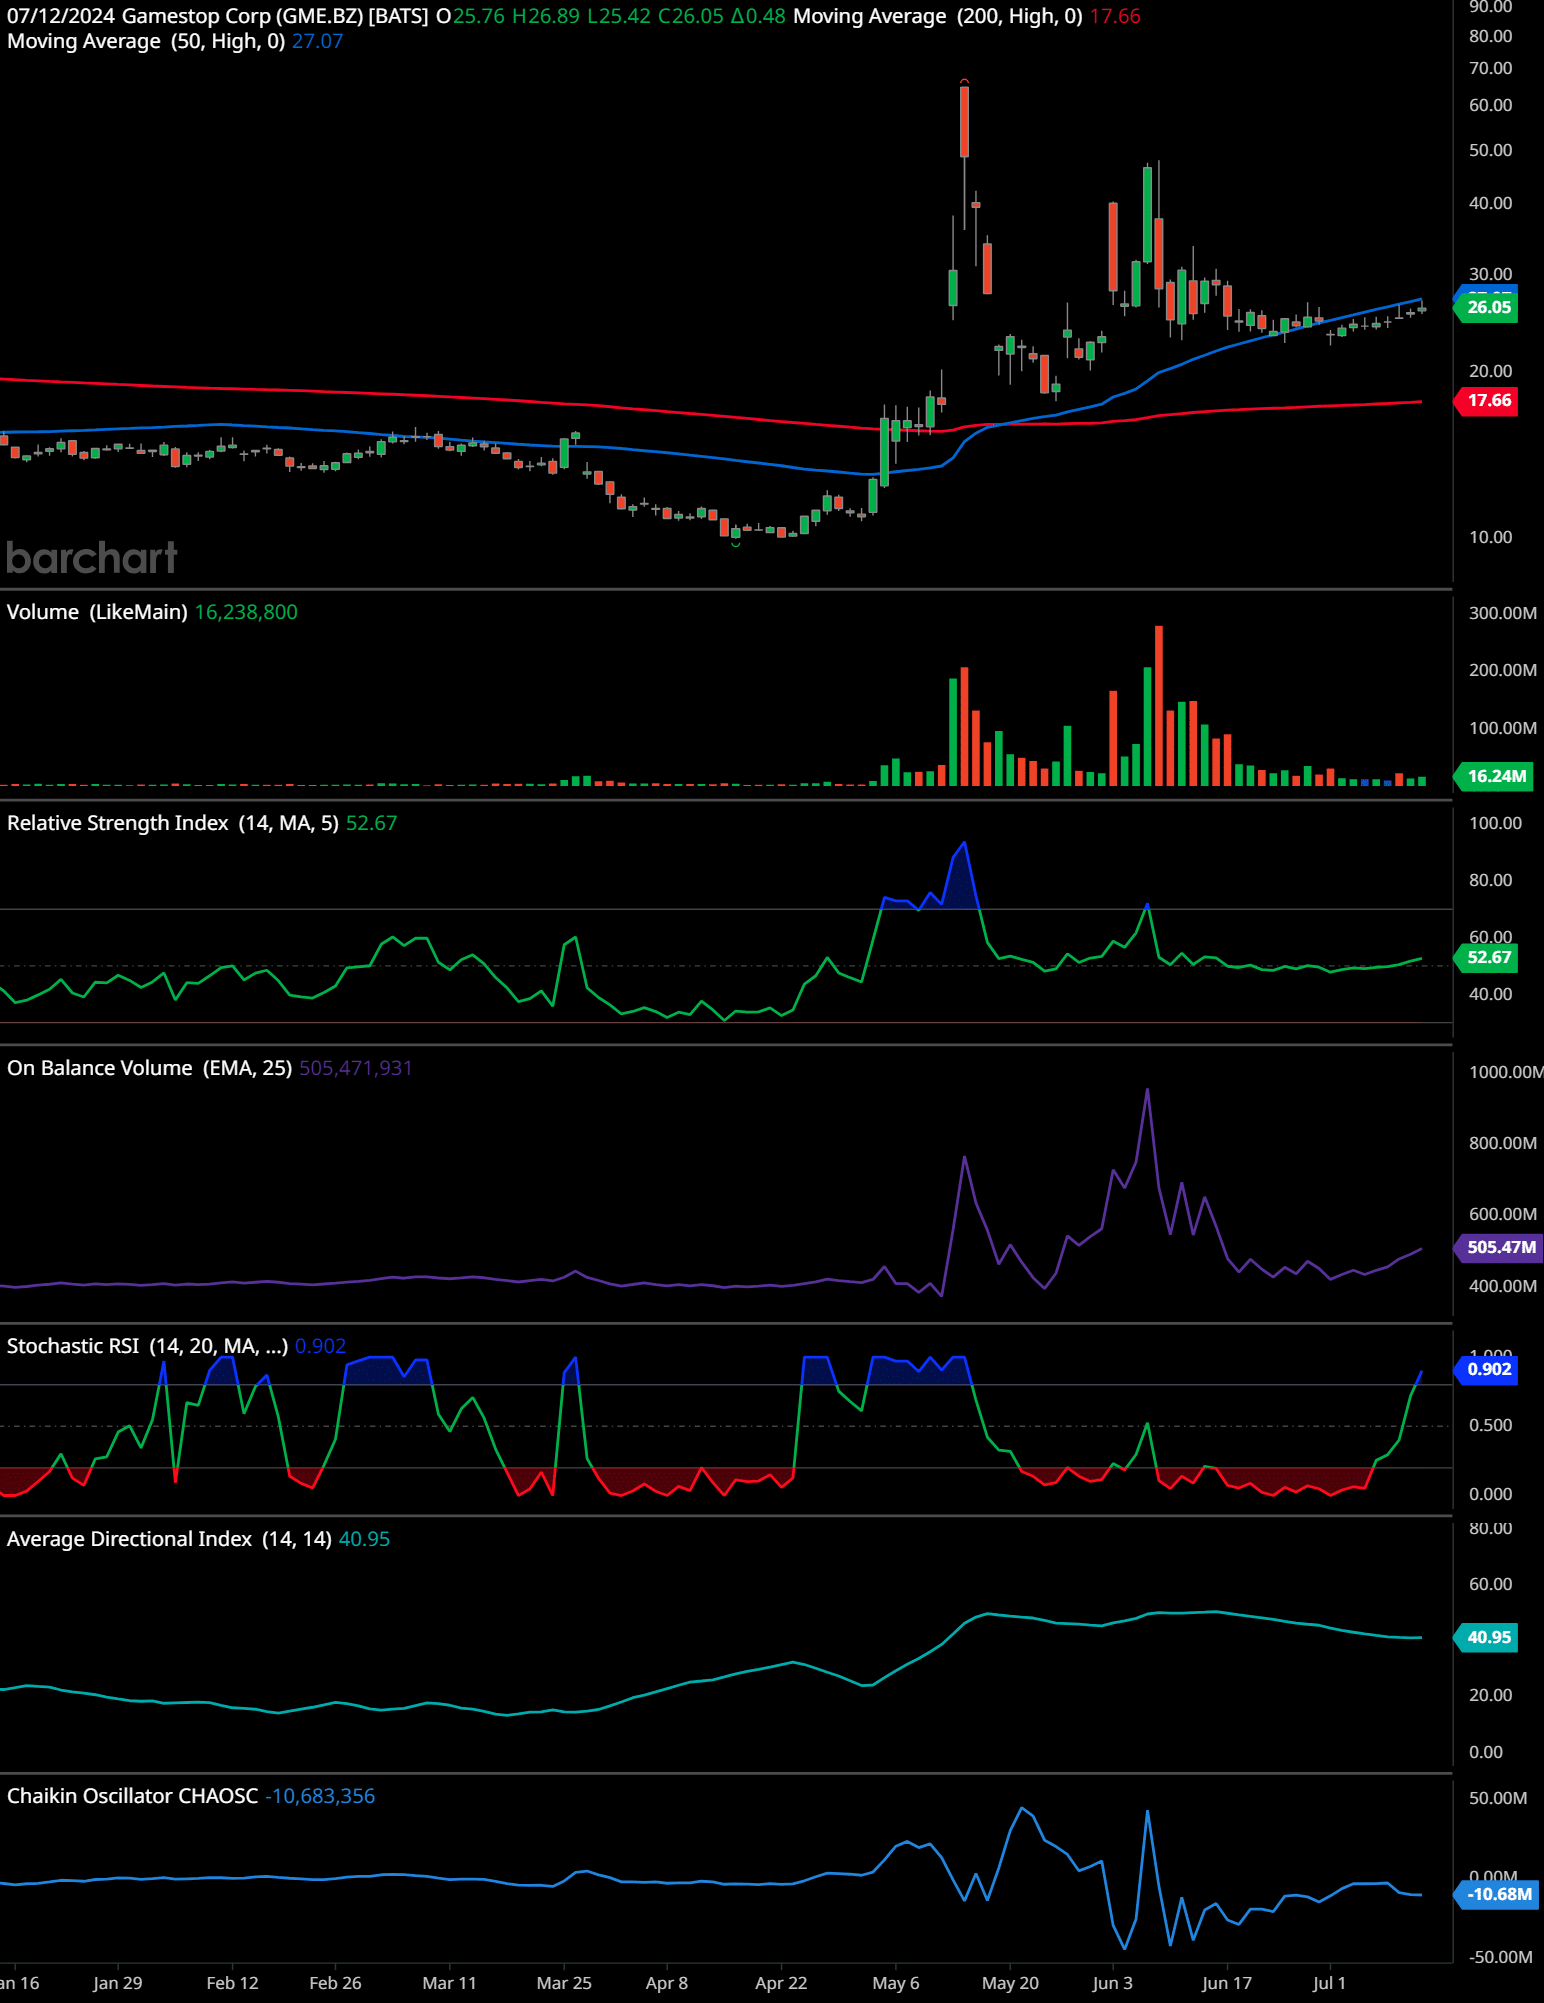Click the 70.00 price axis label
This screenshot has height=2003, width=1544.
point(1490,68)
